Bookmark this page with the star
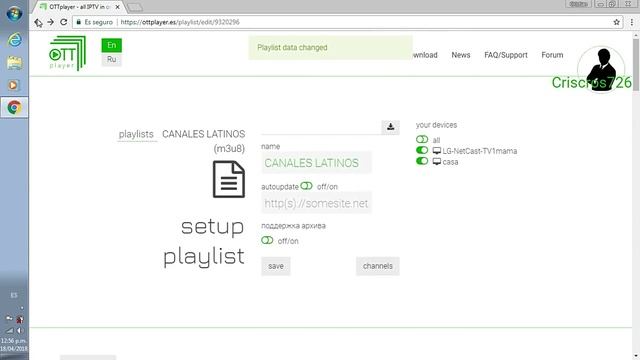Viewport: 640px width, 360px height. (x=616, y=22)
